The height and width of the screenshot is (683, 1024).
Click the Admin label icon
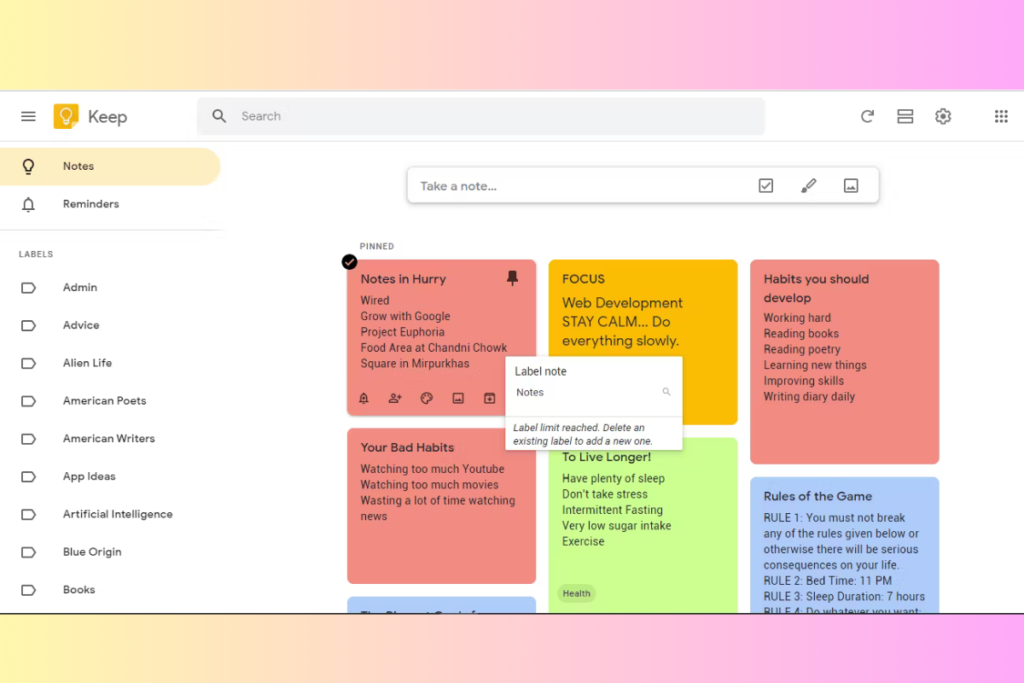coord(28,288)
